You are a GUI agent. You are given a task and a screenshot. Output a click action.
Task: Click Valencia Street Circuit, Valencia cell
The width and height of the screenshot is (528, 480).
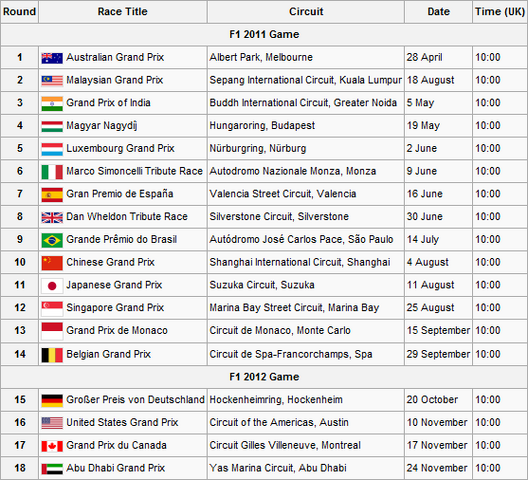point(306,194)
